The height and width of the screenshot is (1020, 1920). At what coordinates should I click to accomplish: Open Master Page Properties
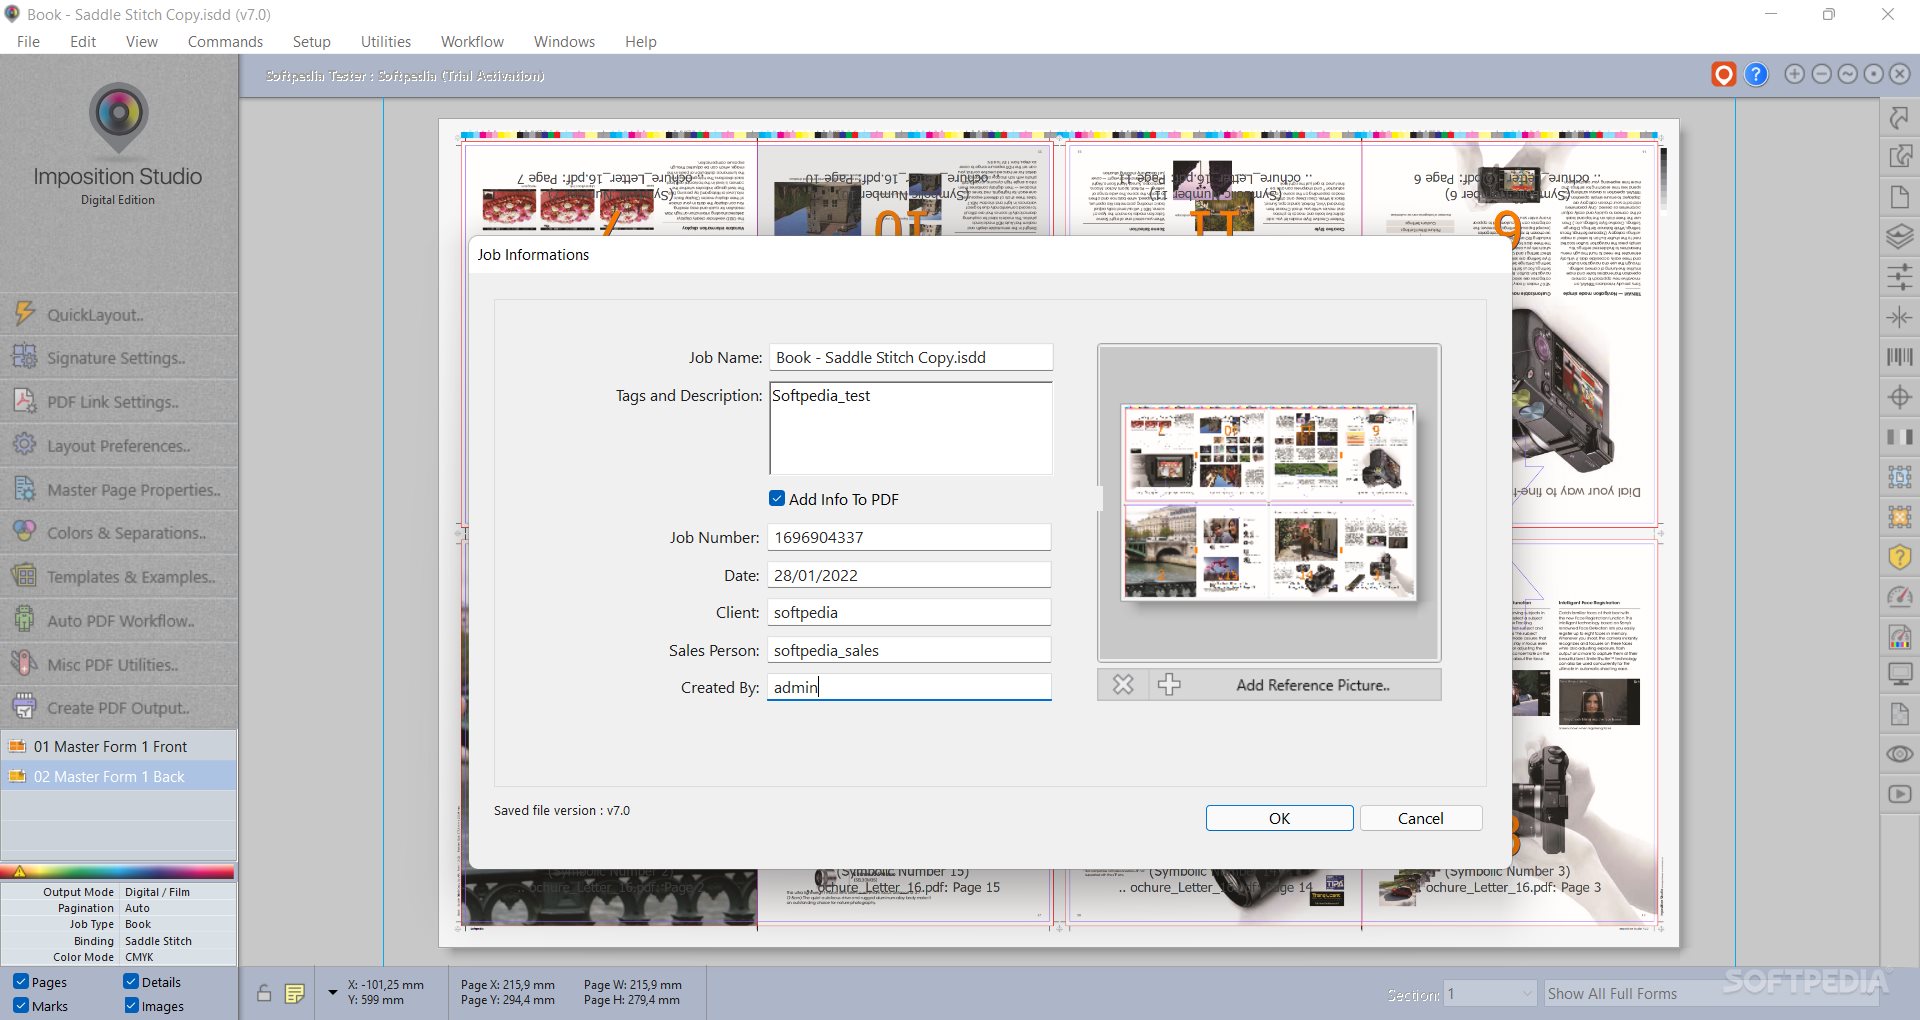[118, 489]
